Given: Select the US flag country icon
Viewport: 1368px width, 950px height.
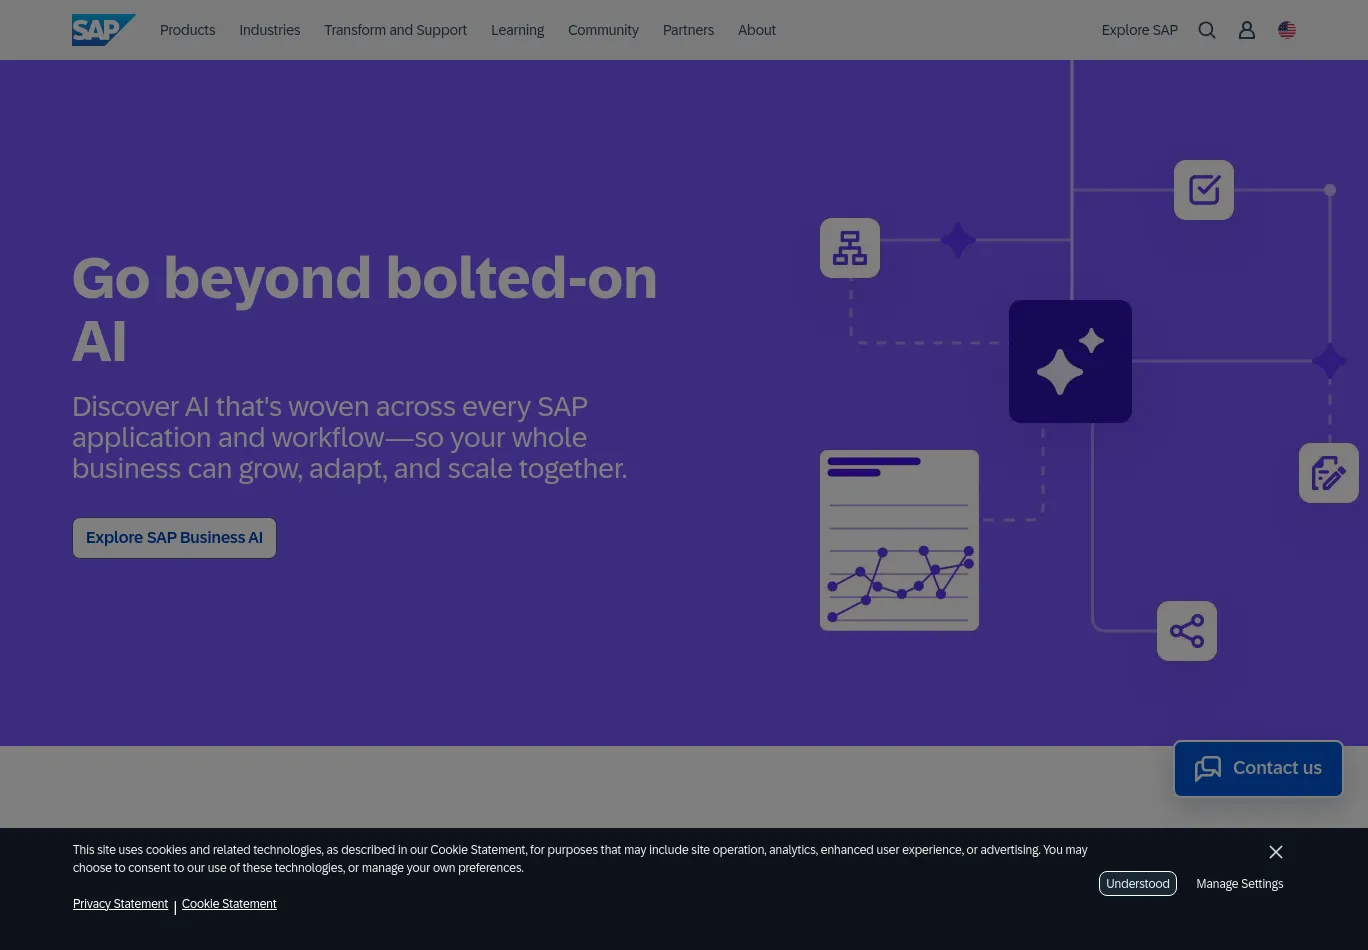Looking at the screenshot, I should [1287, 30].
